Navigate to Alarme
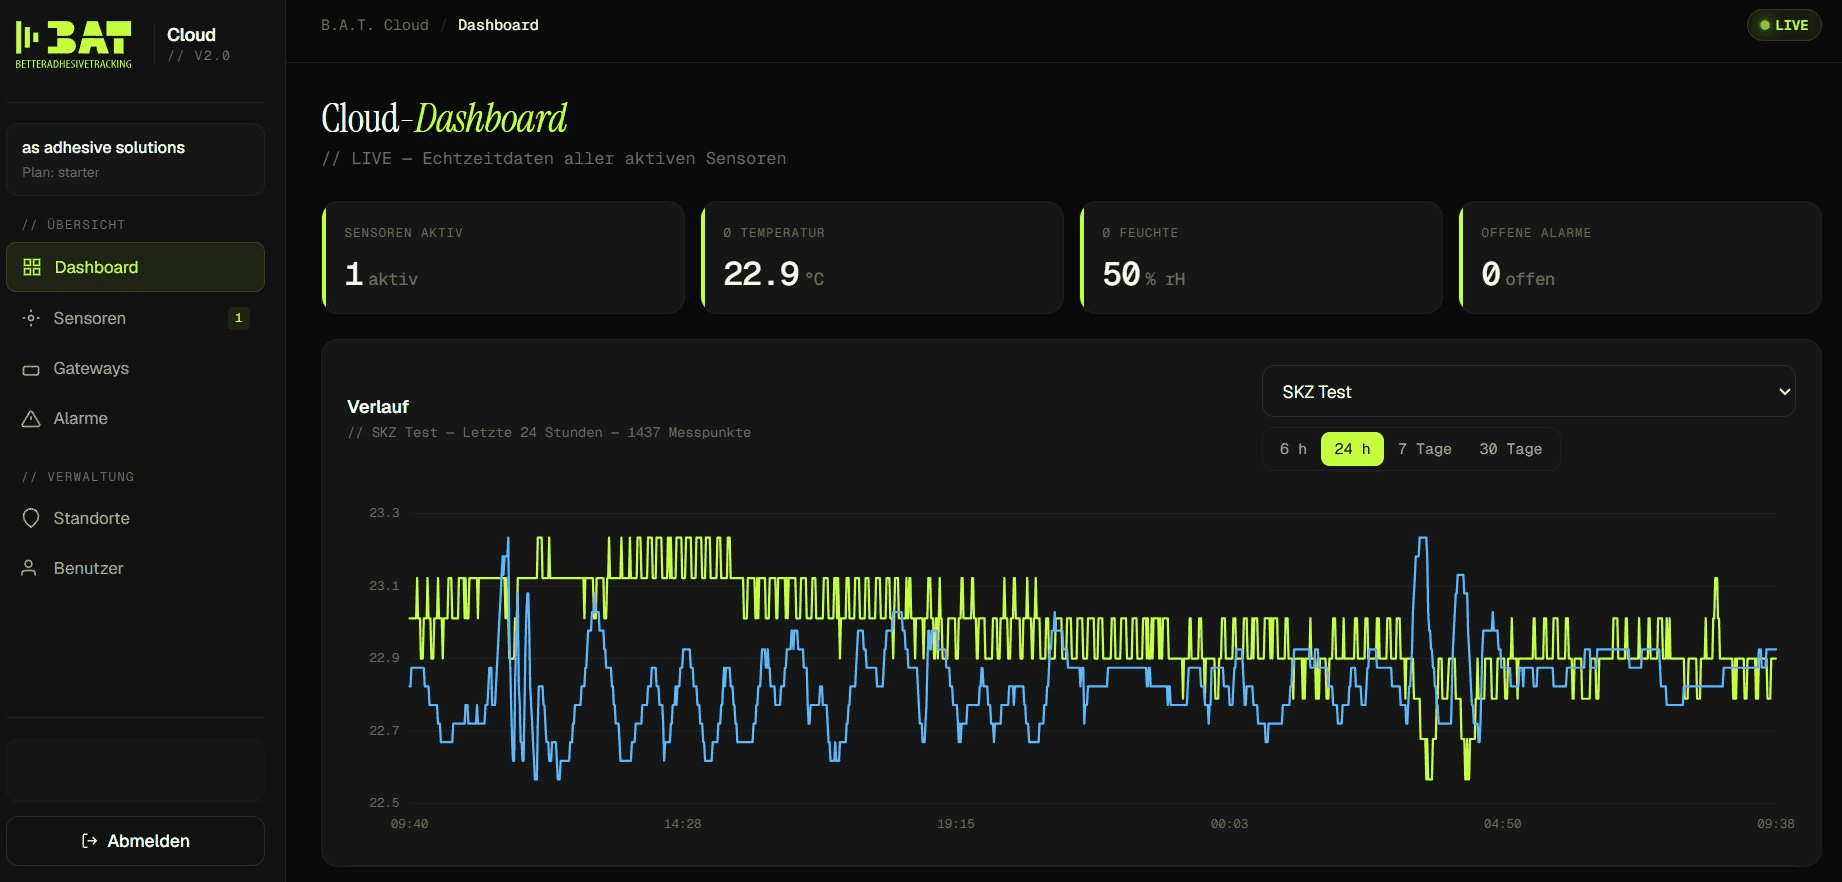The height and width of the screenshot is (882, 1842). point(135,418)
